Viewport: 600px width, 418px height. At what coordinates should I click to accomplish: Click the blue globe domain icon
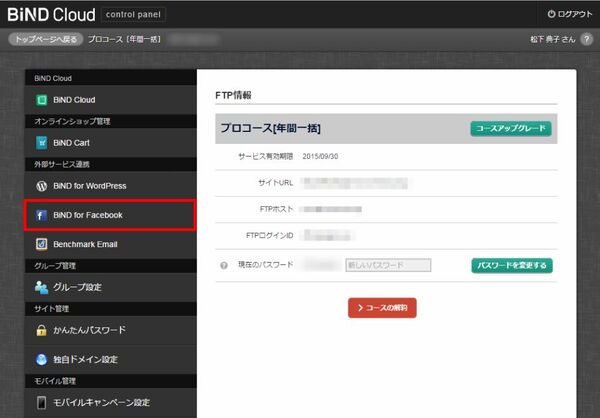point(41,359)
